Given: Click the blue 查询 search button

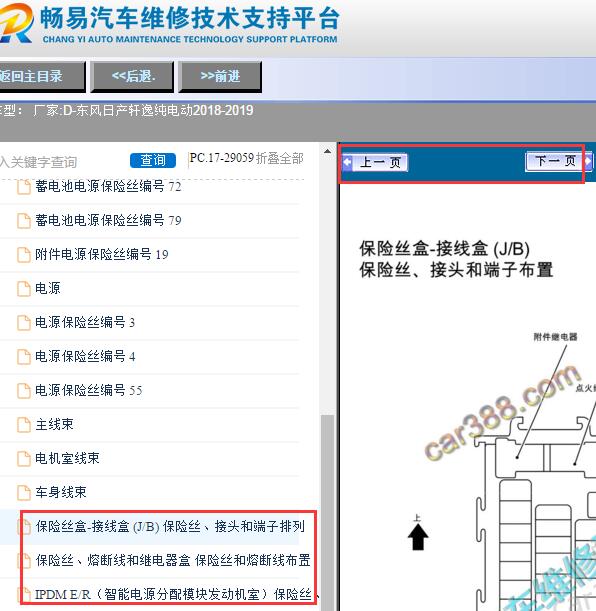Looking at the screenshot, I should [153, 161].
